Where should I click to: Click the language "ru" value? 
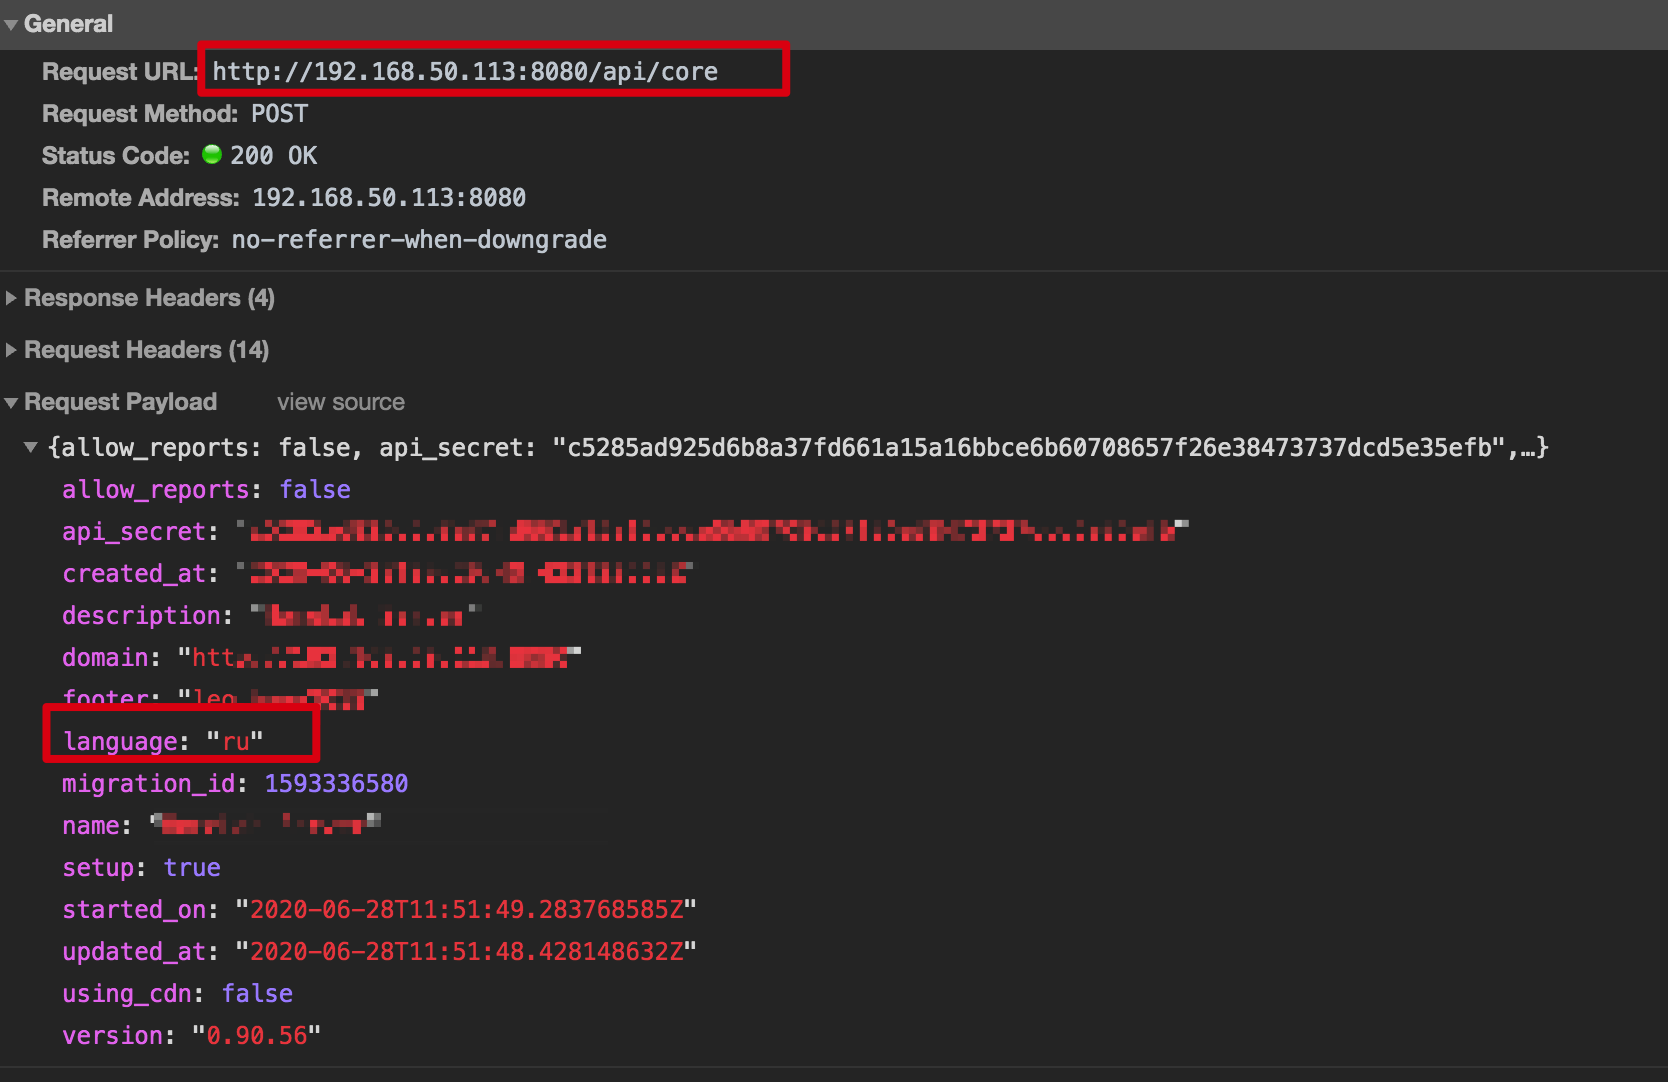[236, 741]
